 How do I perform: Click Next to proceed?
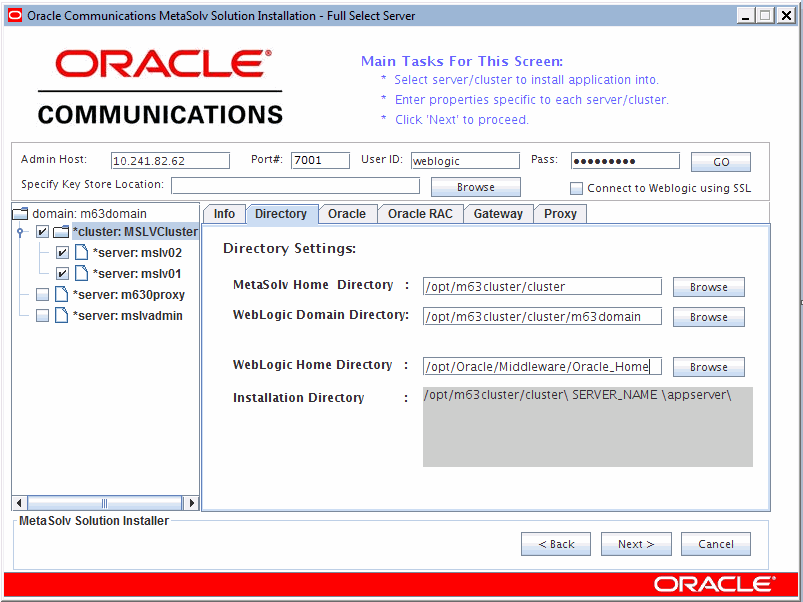pos(636,544)
